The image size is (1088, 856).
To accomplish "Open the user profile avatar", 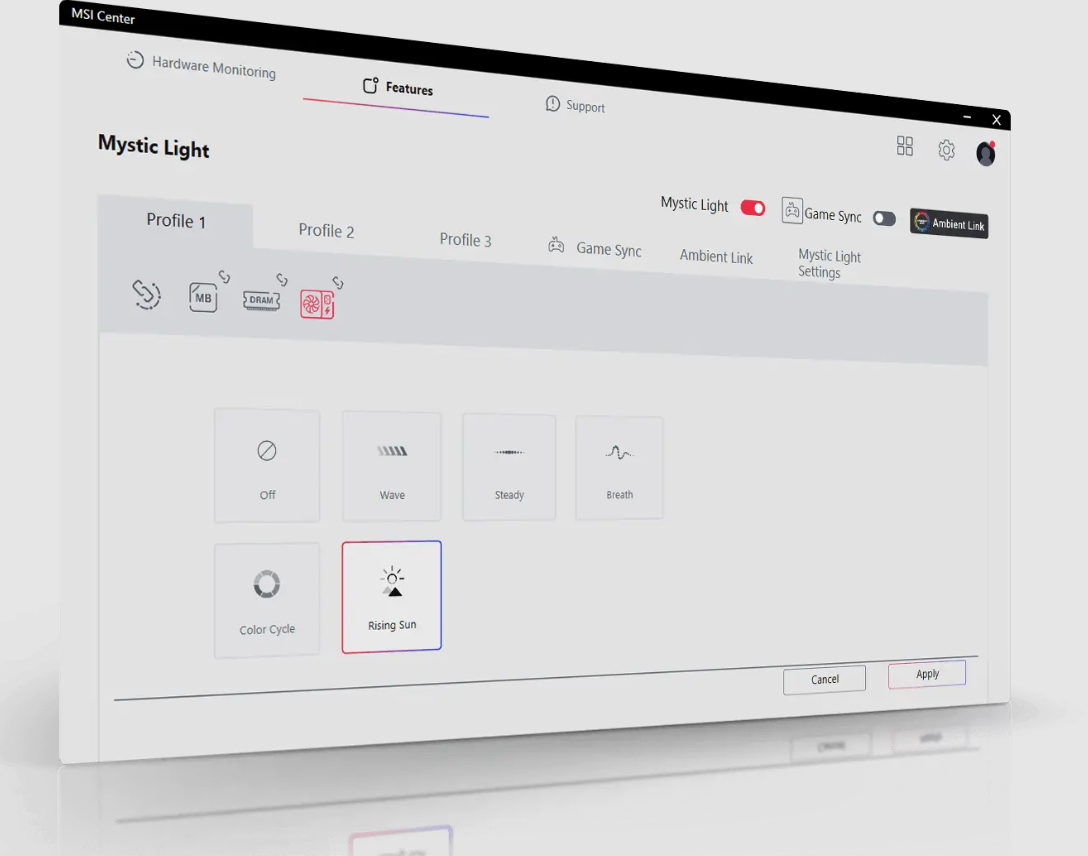I will coord(986,153).
